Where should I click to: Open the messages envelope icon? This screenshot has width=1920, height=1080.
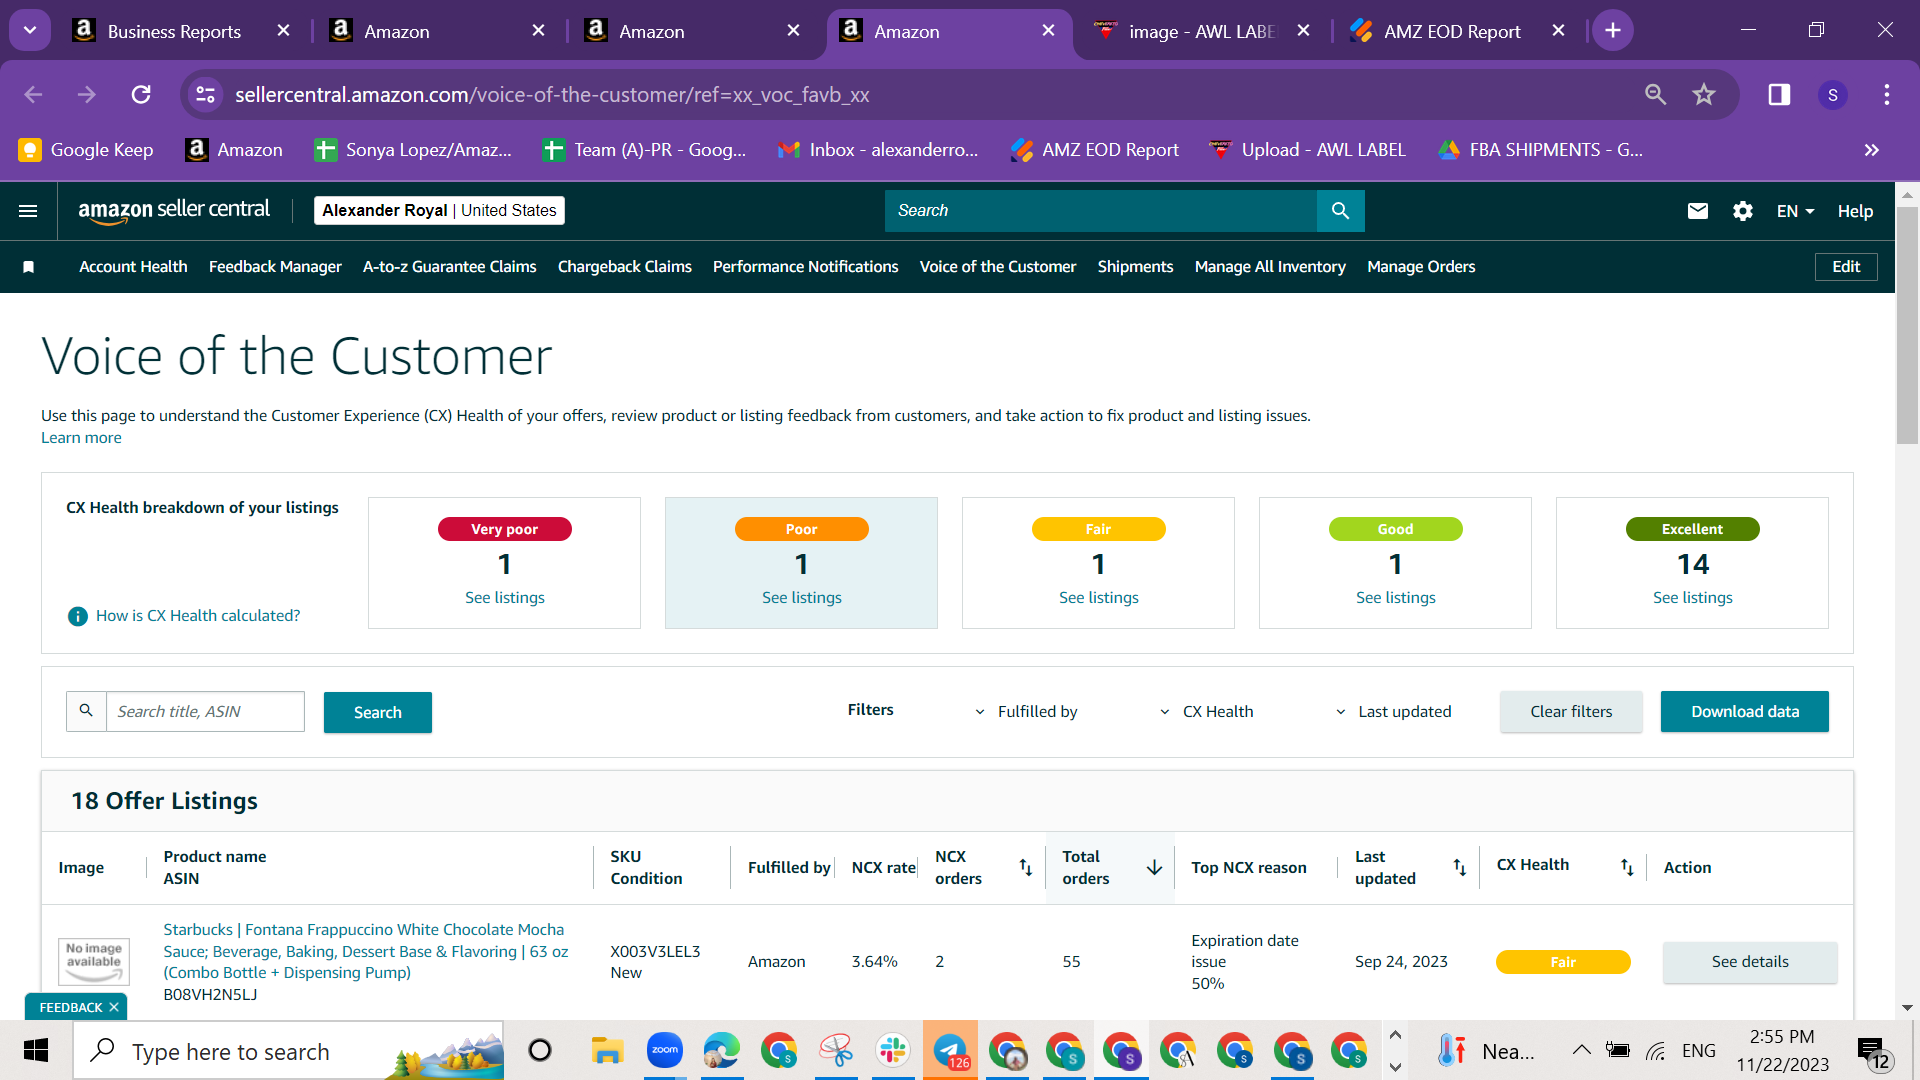click(x=1698, y=211)
